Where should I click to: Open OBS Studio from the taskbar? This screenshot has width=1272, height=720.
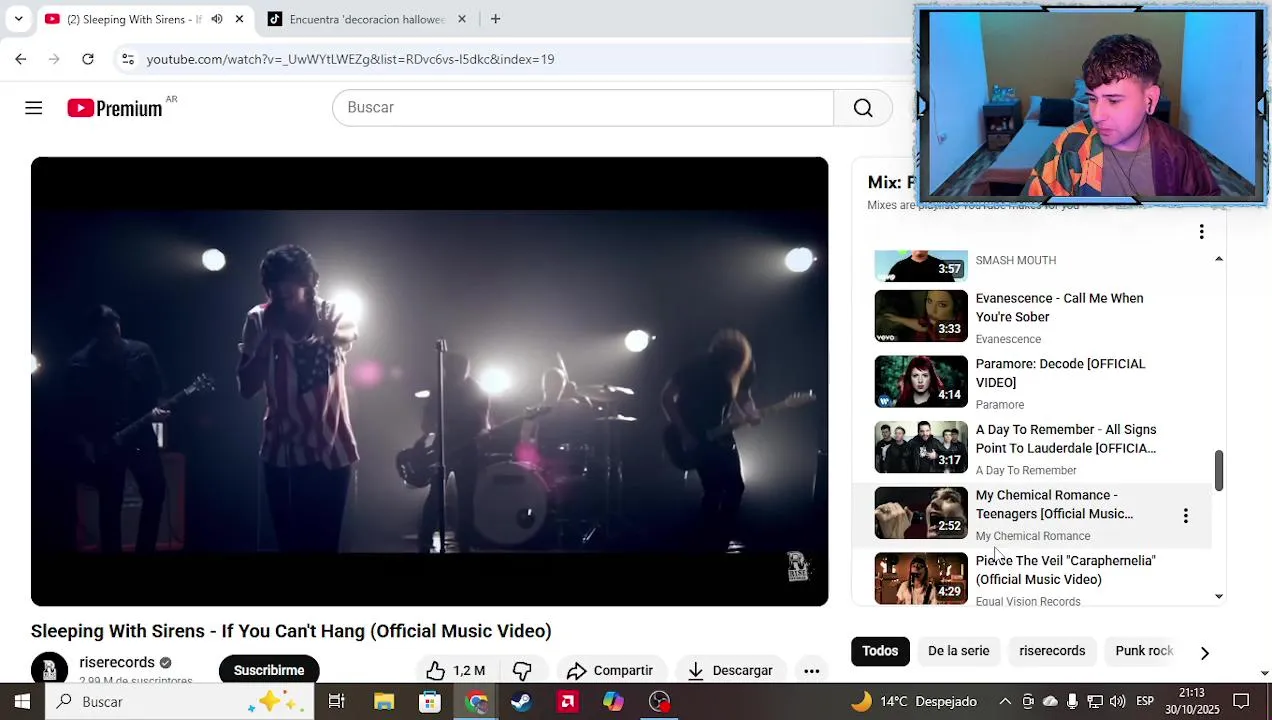659,702
